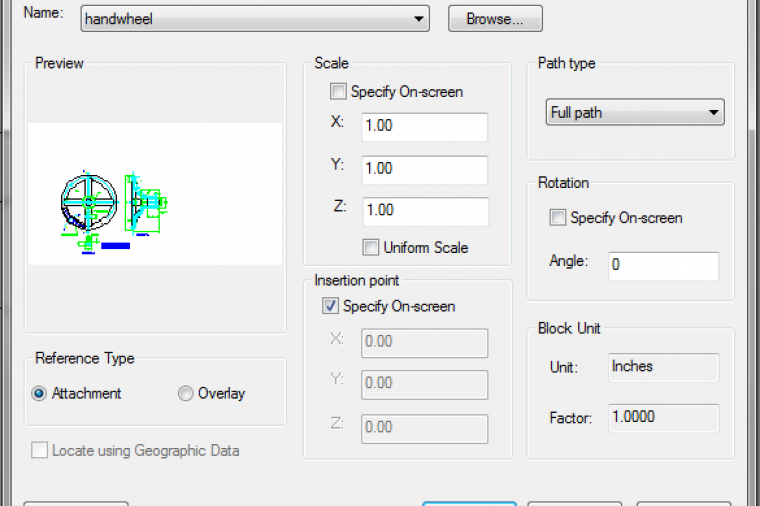Screen dimensions: 760x506
Task: Click the handwheel preview thumbnail
Action: click(155, 194)
